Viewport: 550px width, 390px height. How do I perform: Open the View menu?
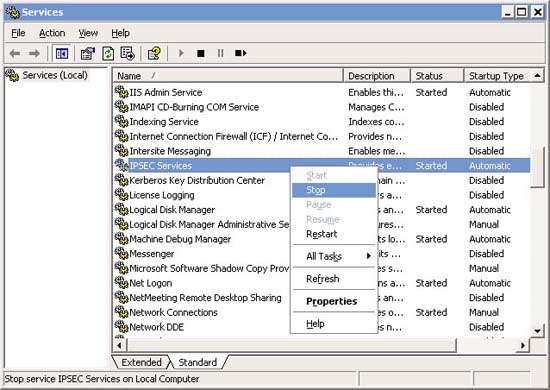(88, 33)
